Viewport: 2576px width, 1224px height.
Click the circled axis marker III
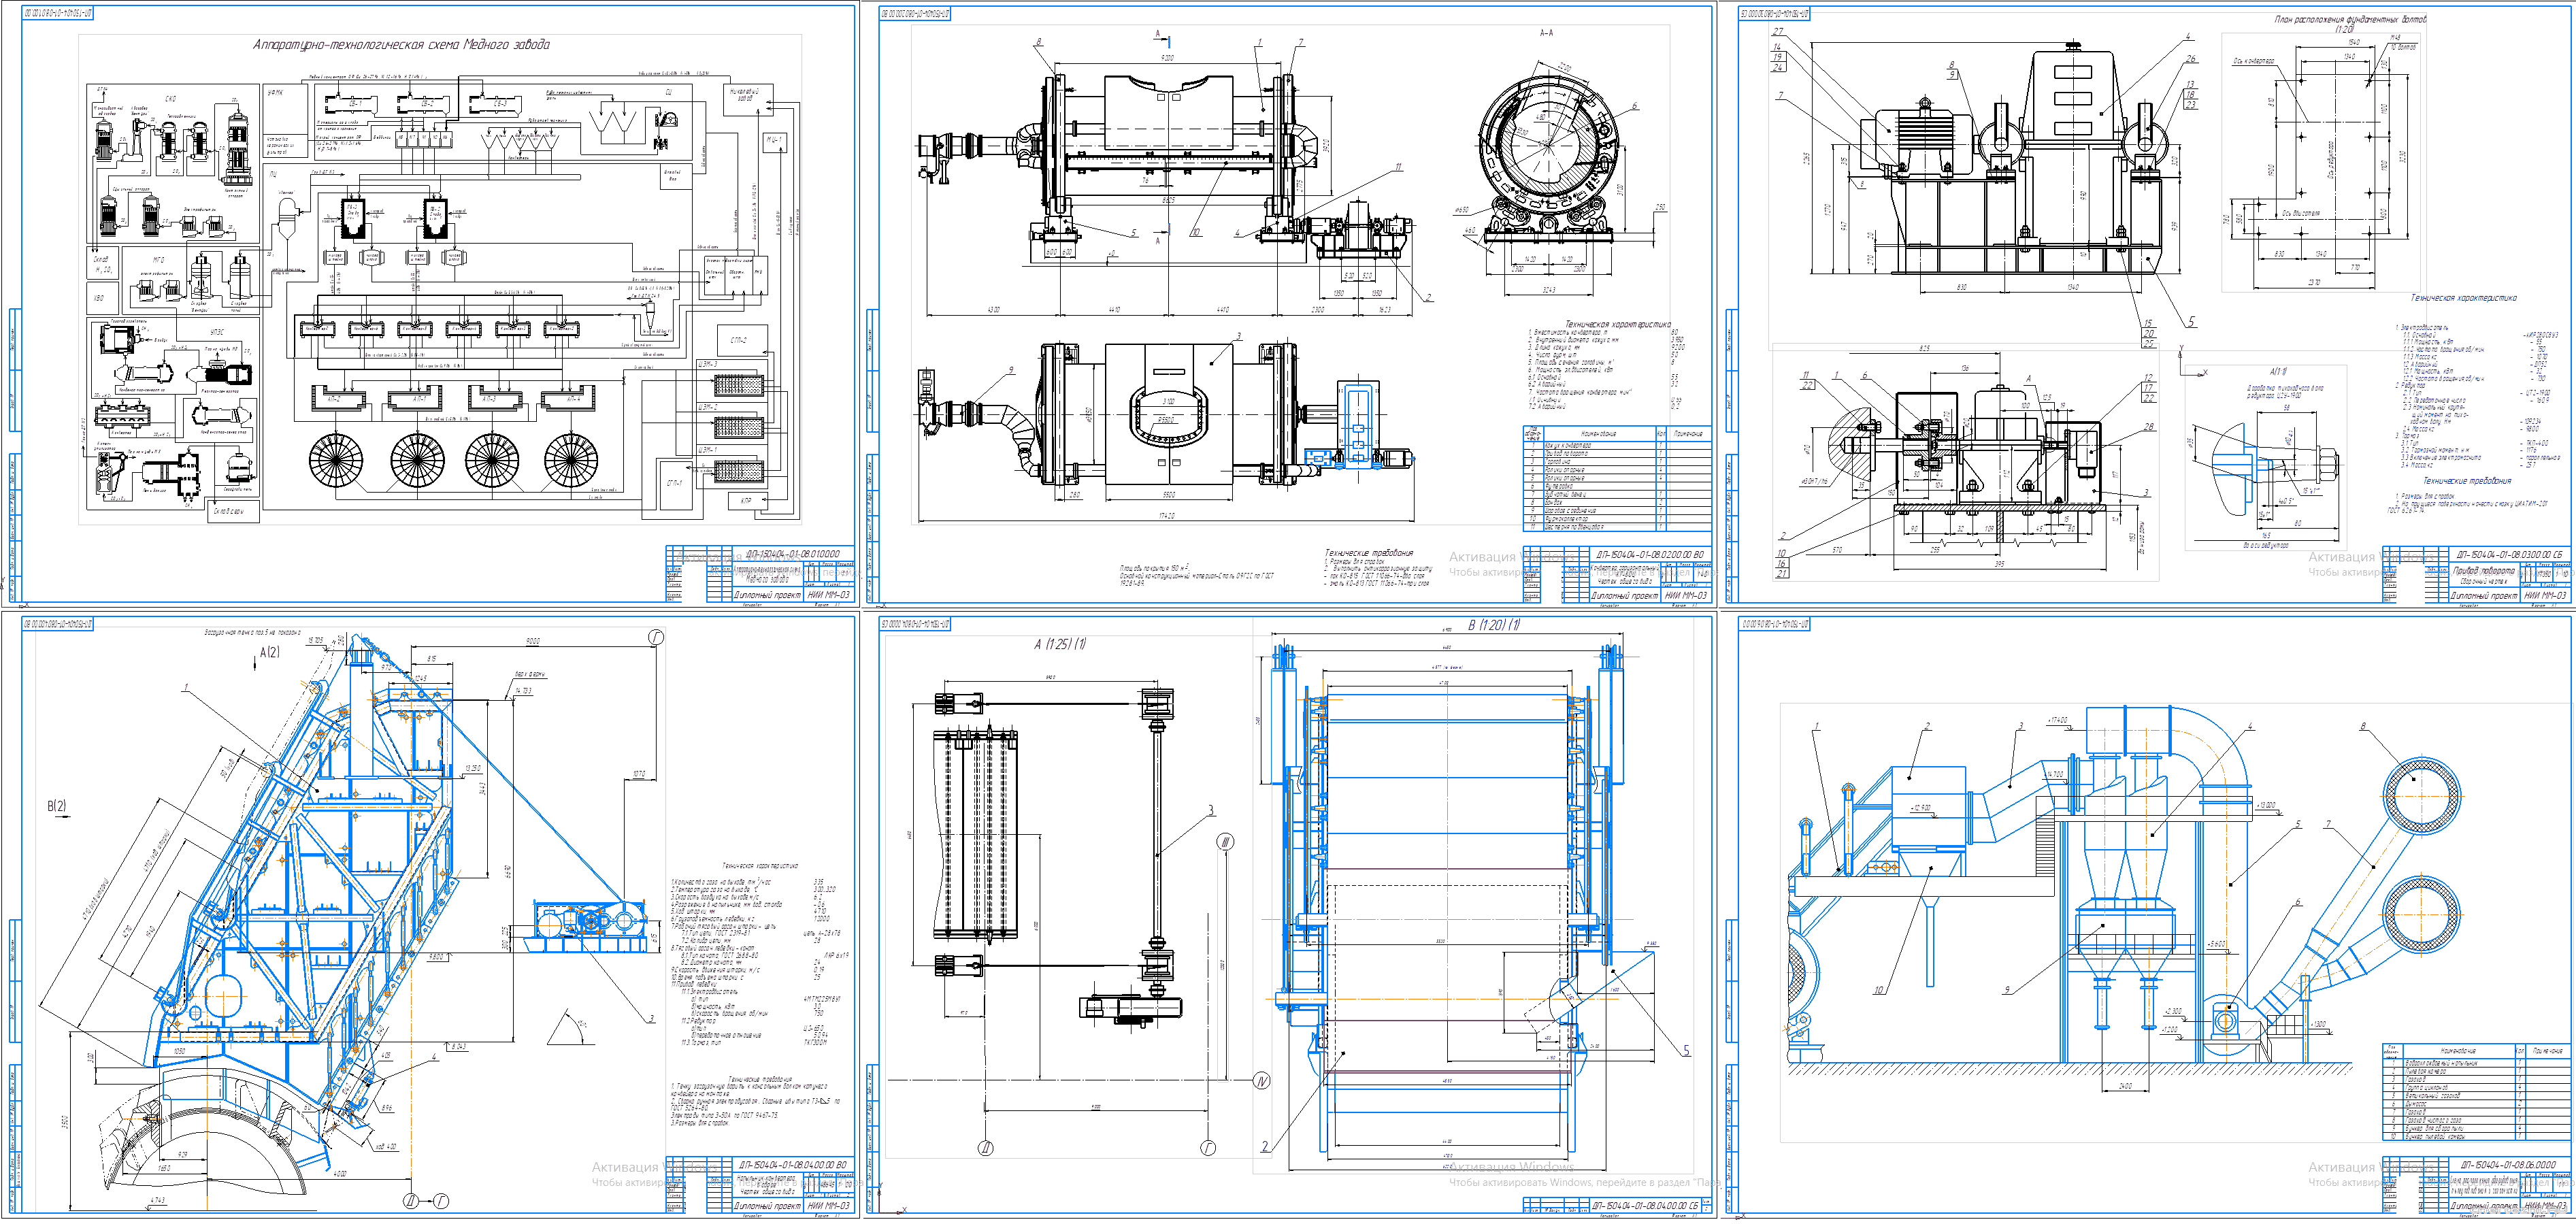pos(1226,842)
